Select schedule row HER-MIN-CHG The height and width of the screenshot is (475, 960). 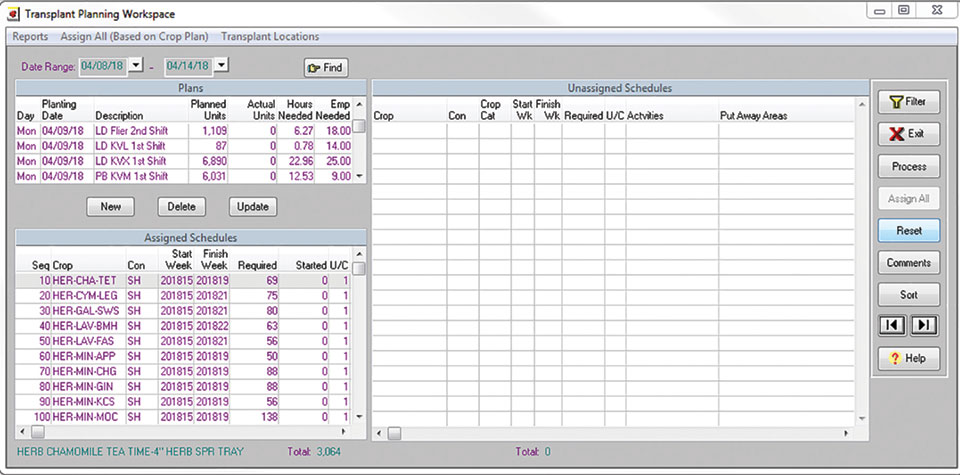pos(184,372)
